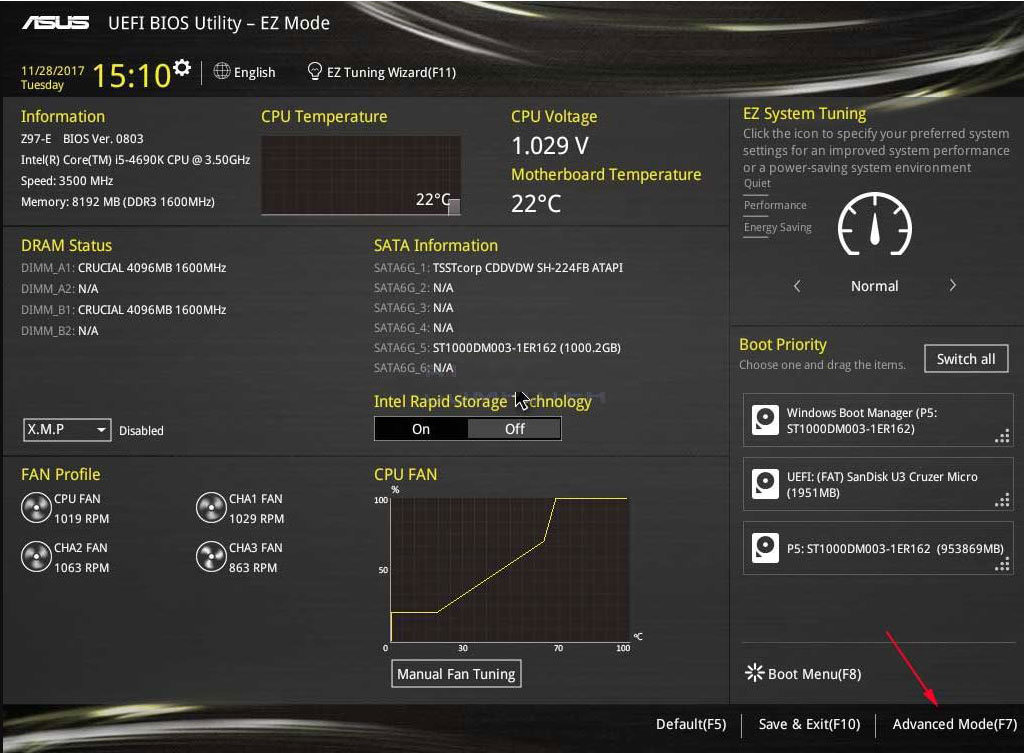Select UEFI SanDisk U3 Cruzer Micro entry

pos(878,484)
